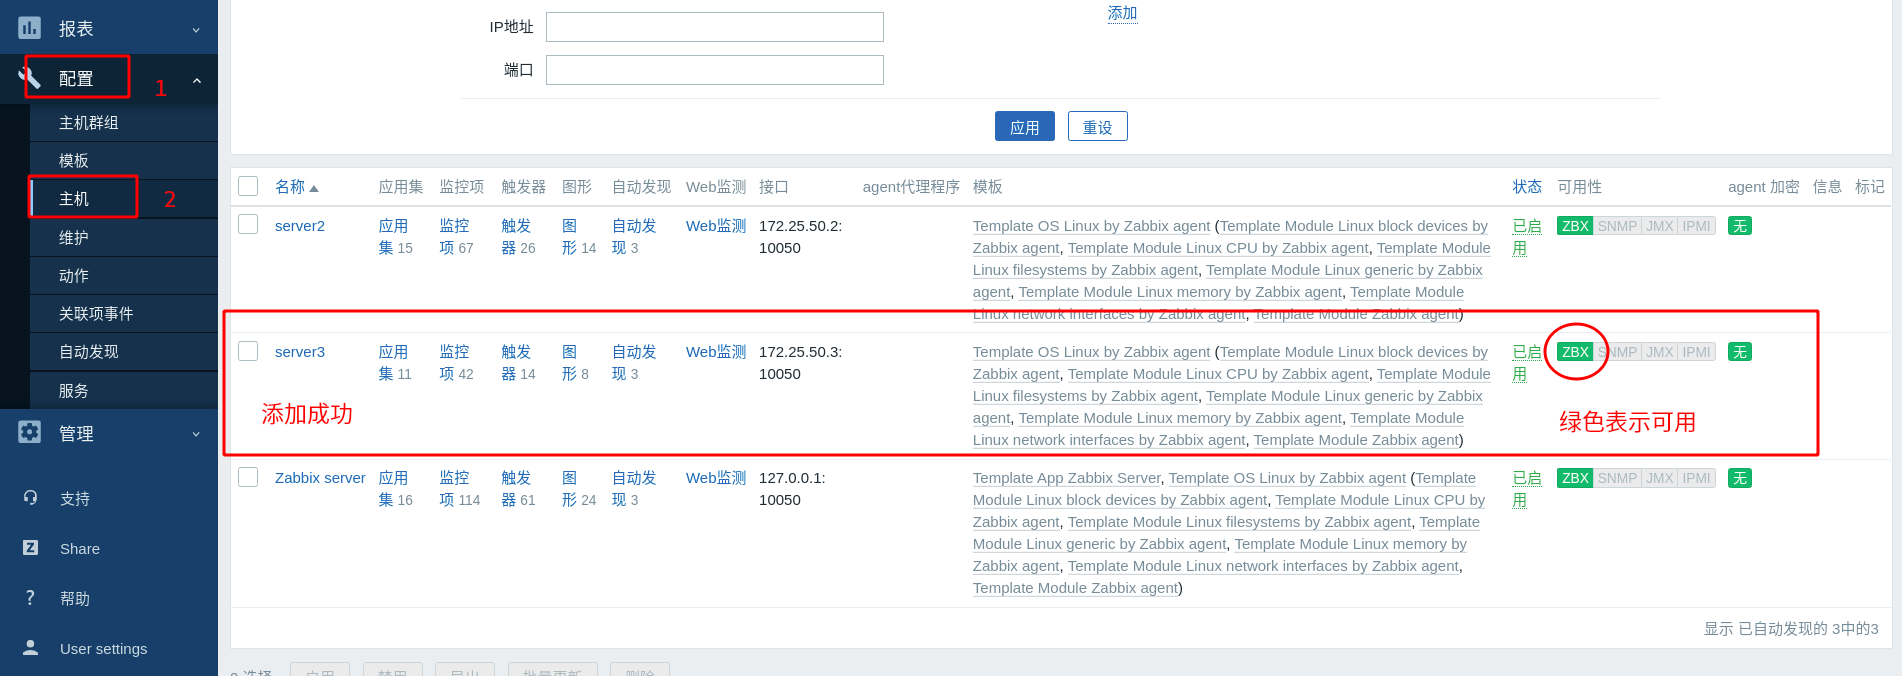Click the IPMI badge in Zabbix server row
1902x676 pixels.
(1697, 478)
